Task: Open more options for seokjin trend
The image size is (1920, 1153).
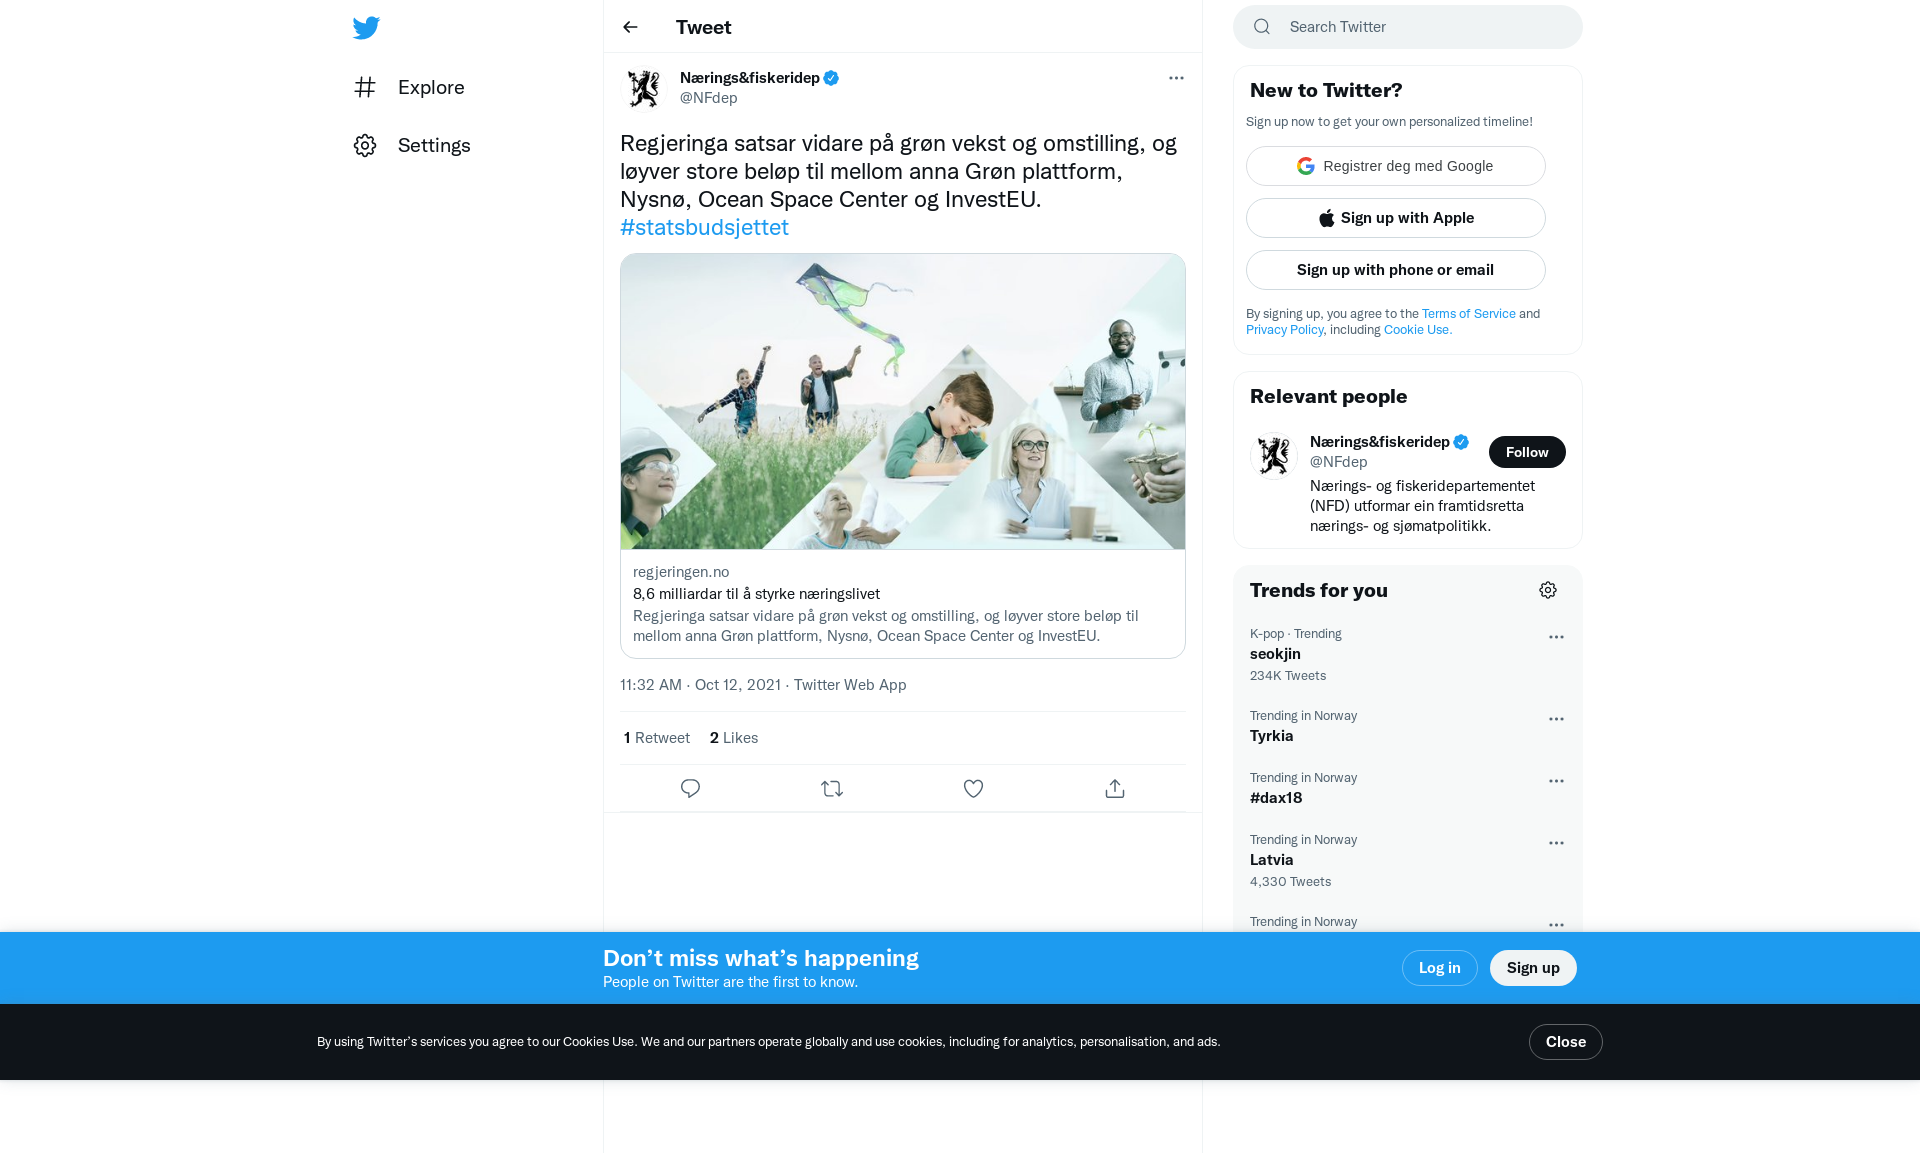Action: pos(1556,637)
